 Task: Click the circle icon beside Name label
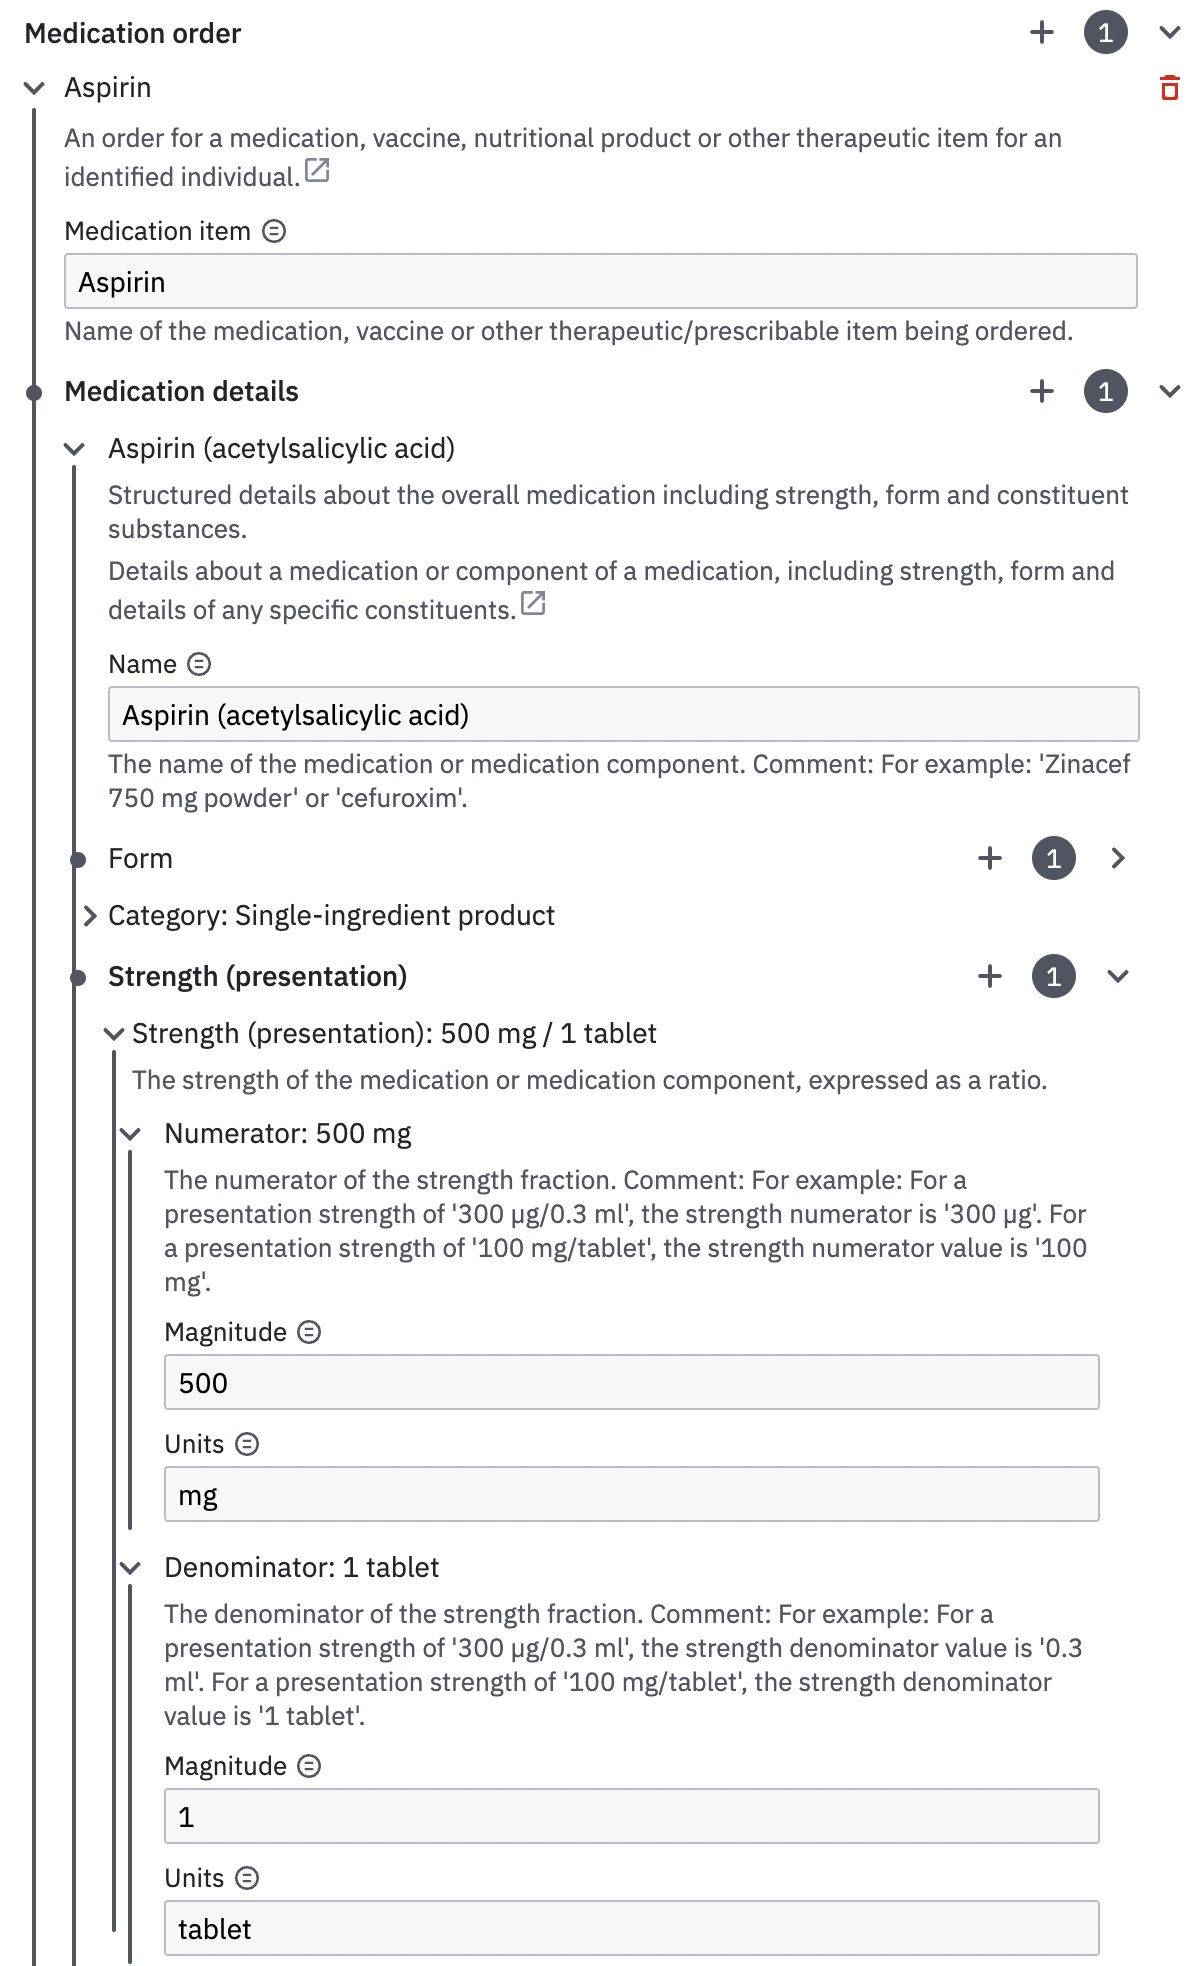200,665
